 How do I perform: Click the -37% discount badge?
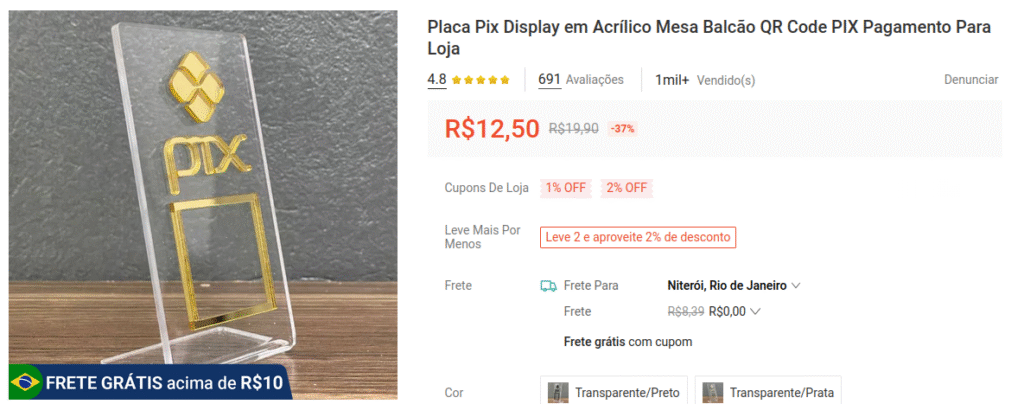pyautogui.click(x=623, y=129)
